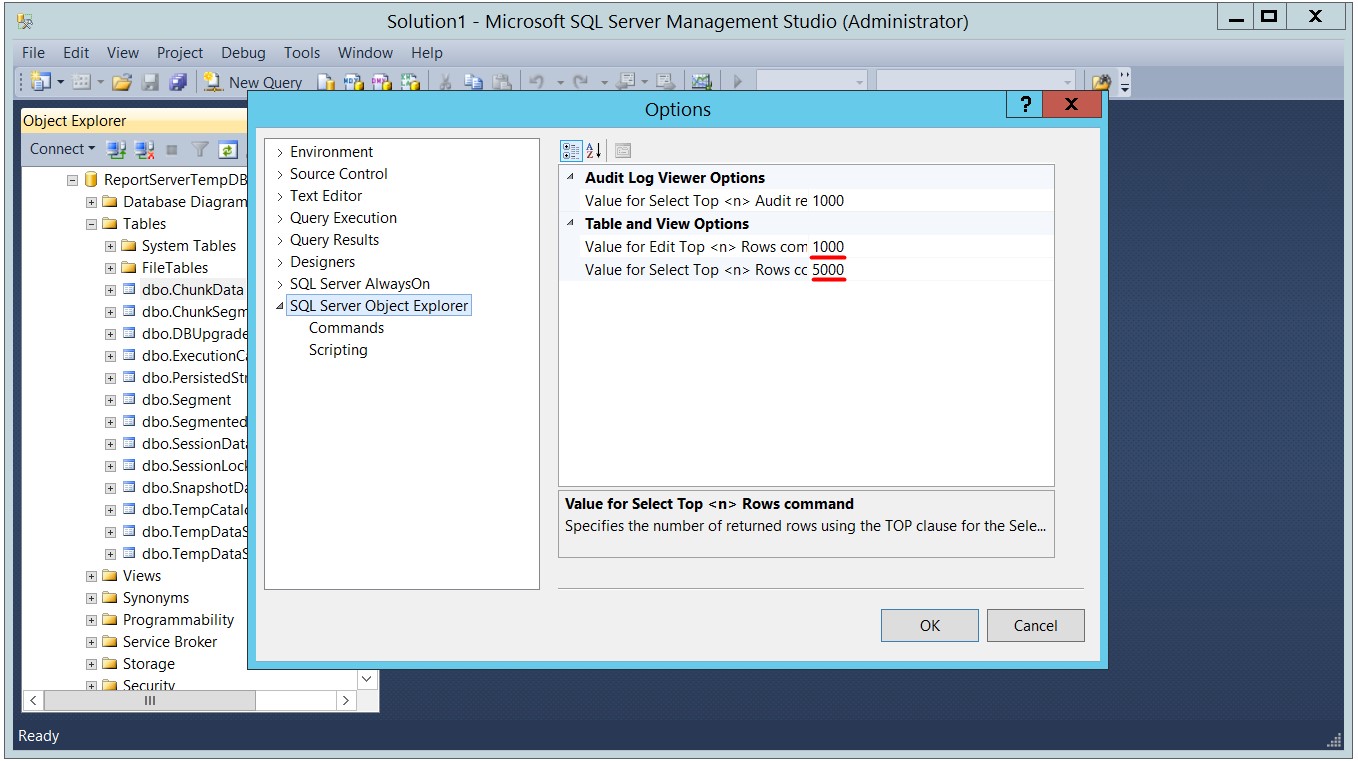Click the XMLA query toolbar icon
Viewport: 1358px width, 761px height.
point(409,82)
